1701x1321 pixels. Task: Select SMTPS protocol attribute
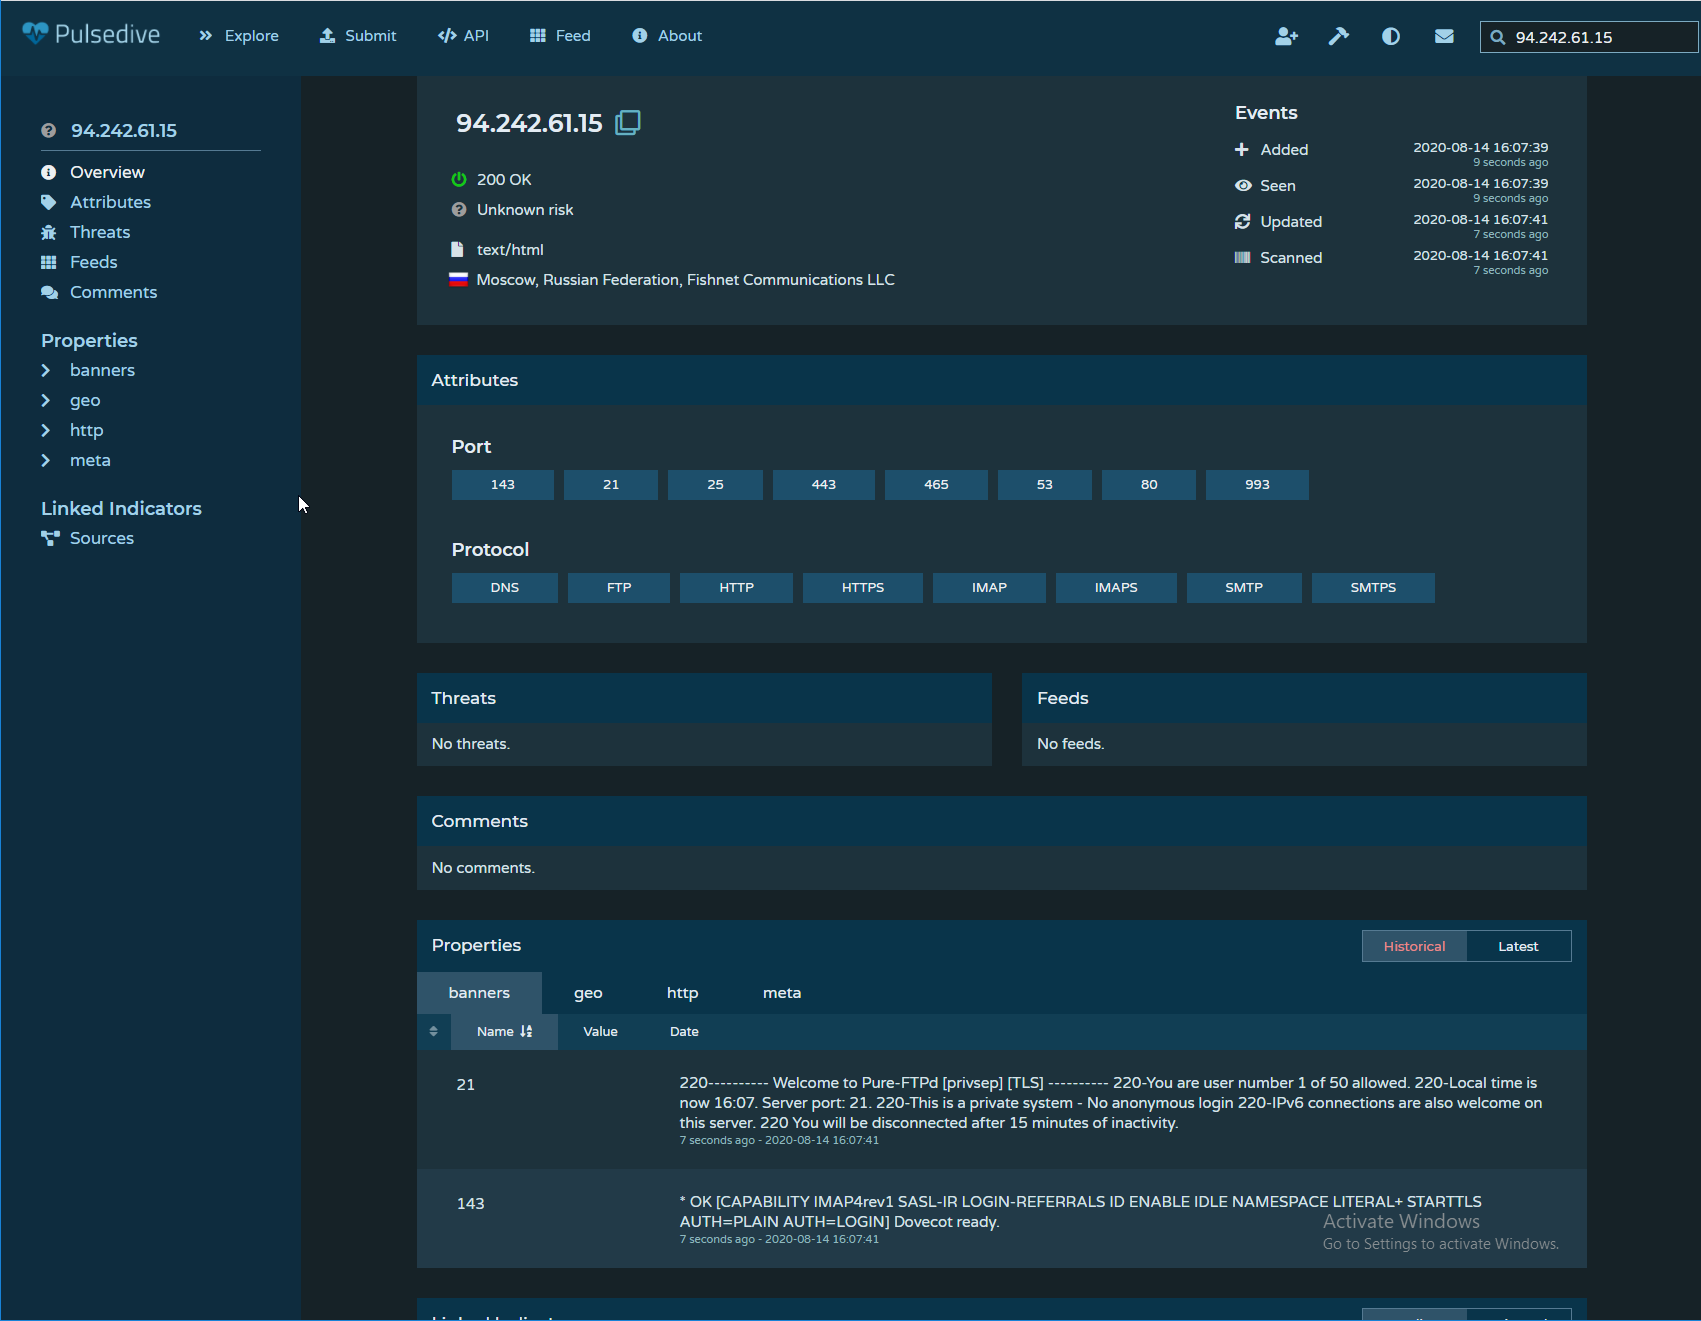(1373, 587)
